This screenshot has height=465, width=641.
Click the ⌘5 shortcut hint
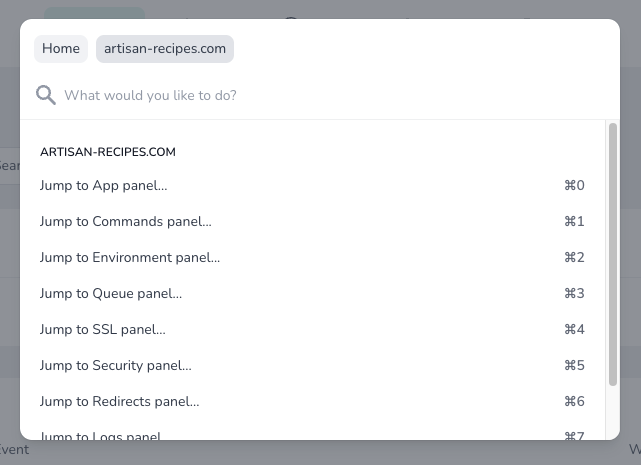(x=574, y=365)
